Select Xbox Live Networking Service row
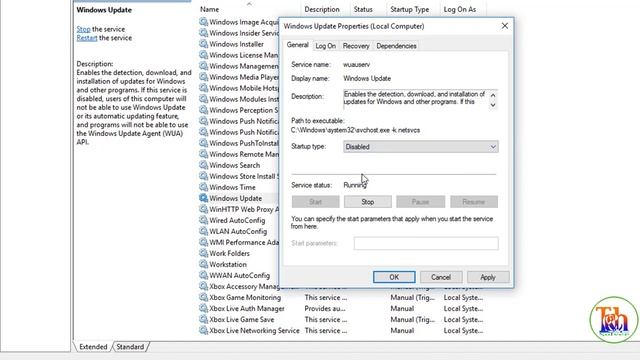 [254, 330]
